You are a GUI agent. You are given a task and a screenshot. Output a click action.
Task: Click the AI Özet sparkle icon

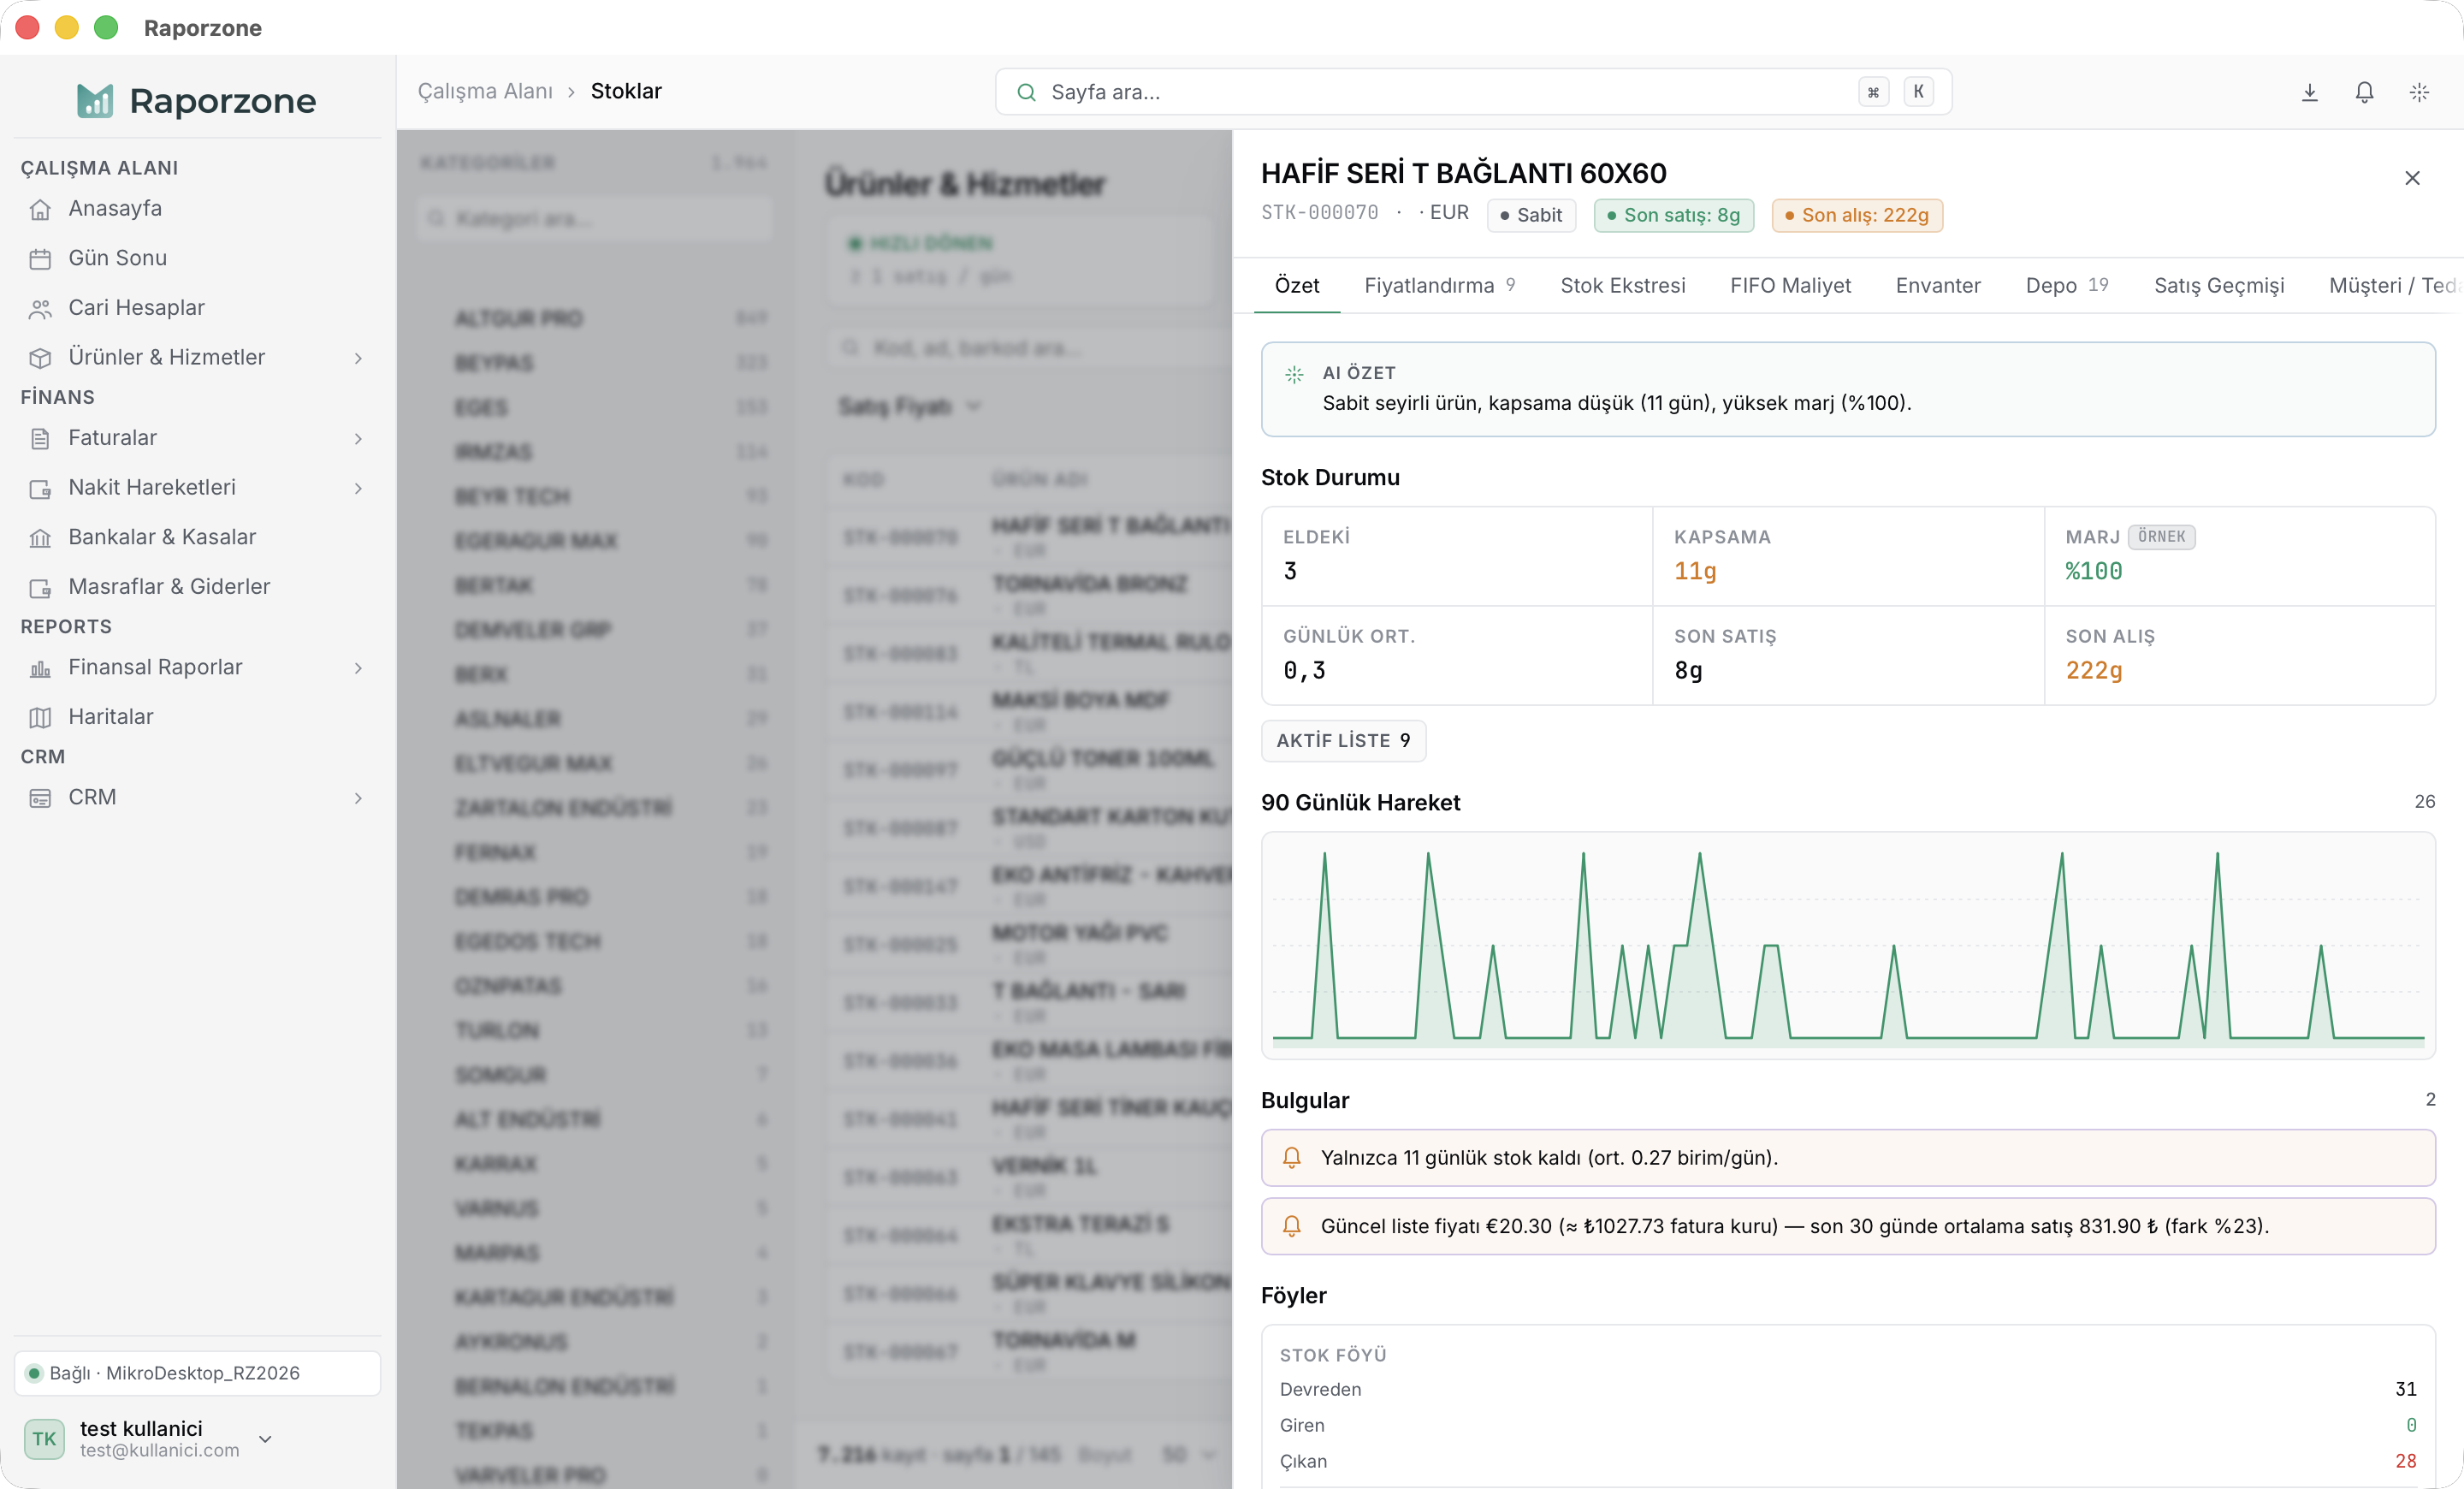tap(1294, 374)
